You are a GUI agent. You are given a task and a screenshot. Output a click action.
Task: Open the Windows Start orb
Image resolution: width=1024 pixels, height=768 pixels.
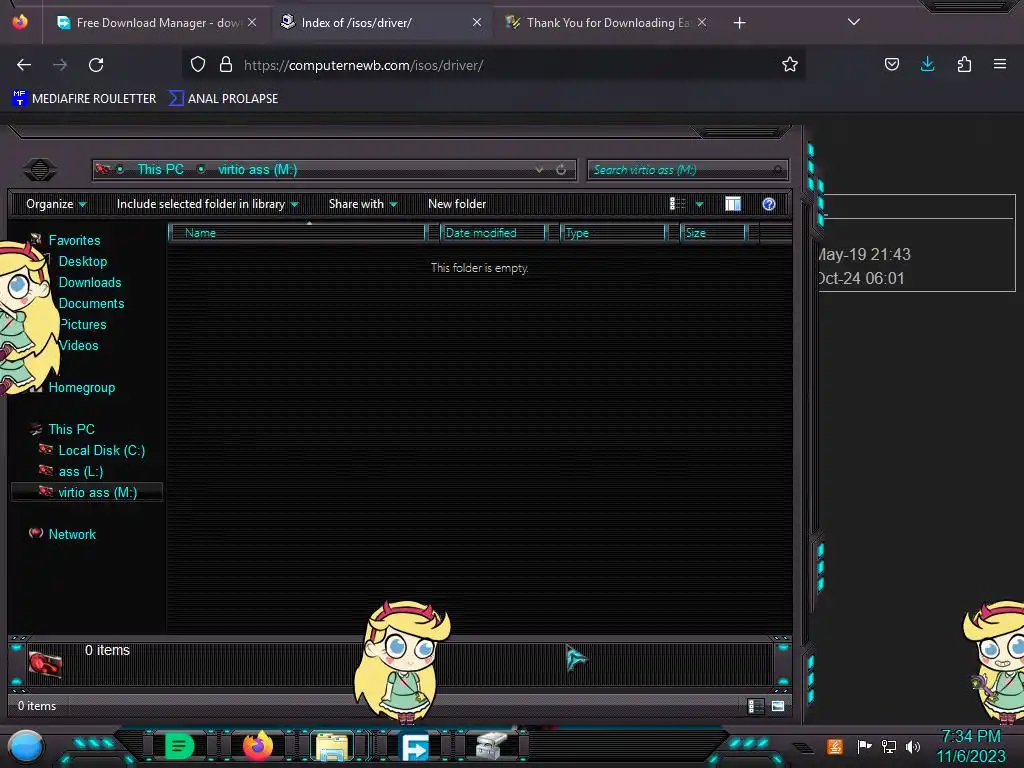[x=26, y=748]
